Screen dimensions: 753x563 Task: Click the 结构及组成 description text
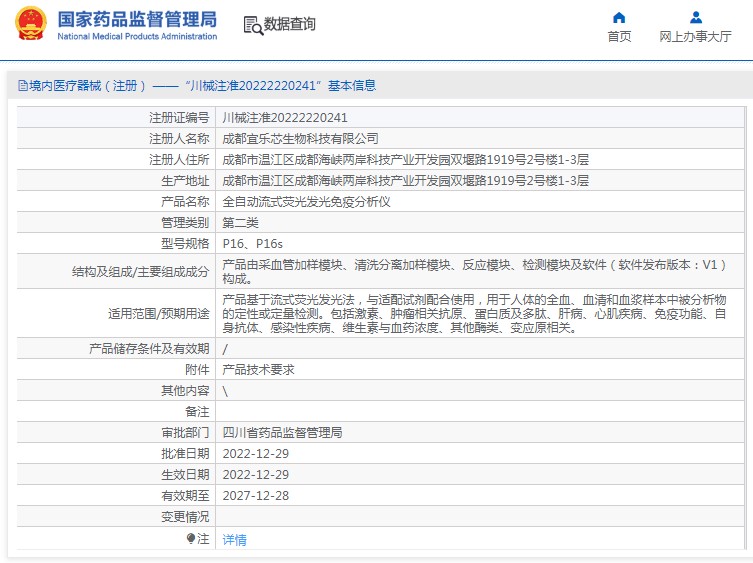tap(474, 272)
